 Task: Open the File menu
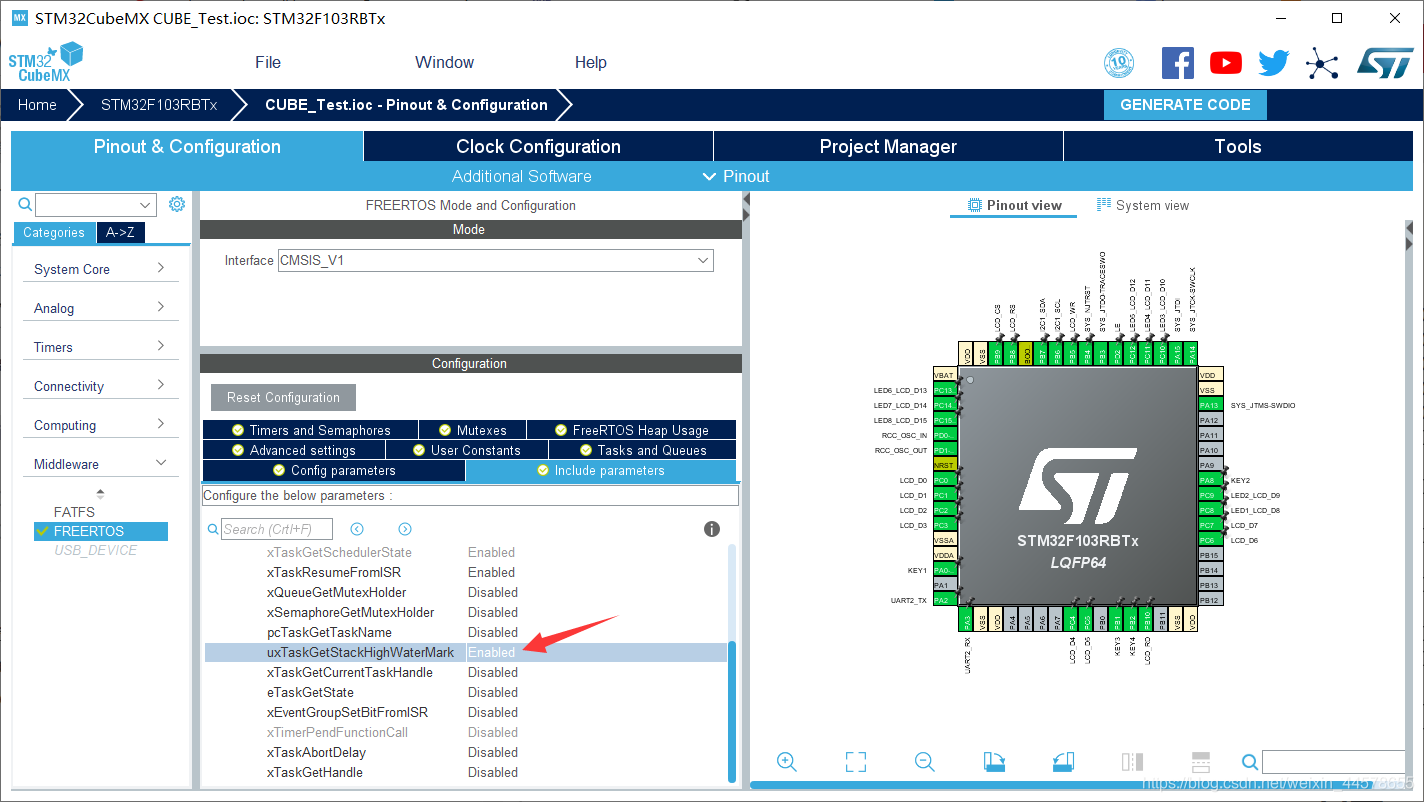pos(268,62)
